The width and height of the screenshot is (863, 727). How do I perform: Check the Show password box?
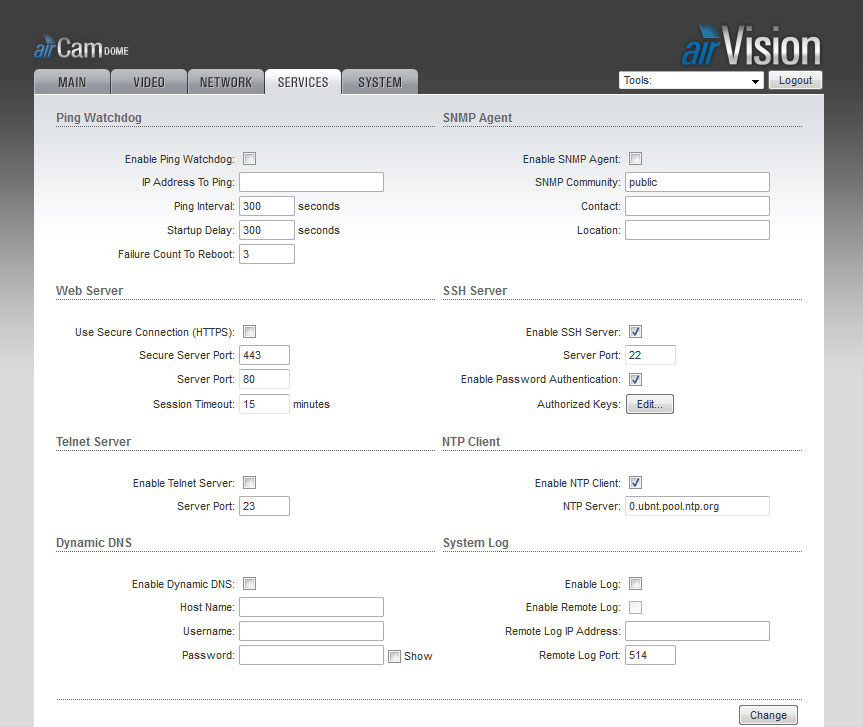click(394, 656)
